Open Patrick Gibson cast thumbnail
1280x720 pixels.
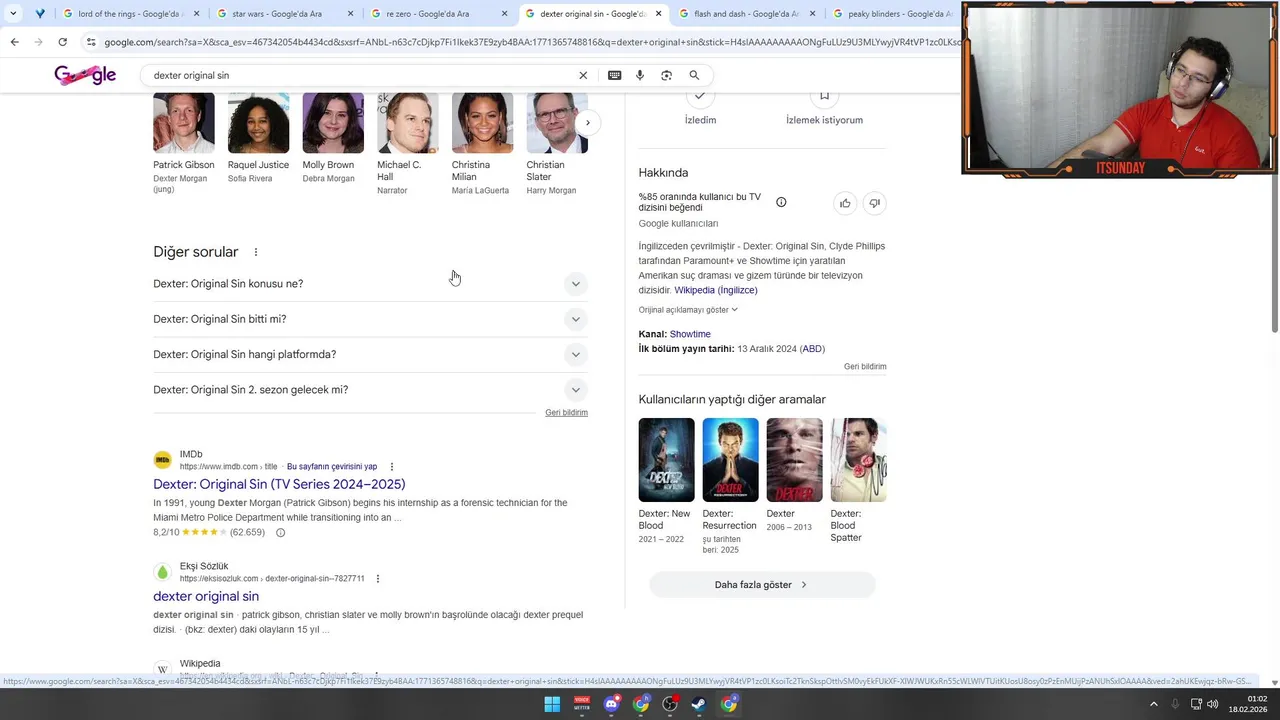(x=184, y=123)
